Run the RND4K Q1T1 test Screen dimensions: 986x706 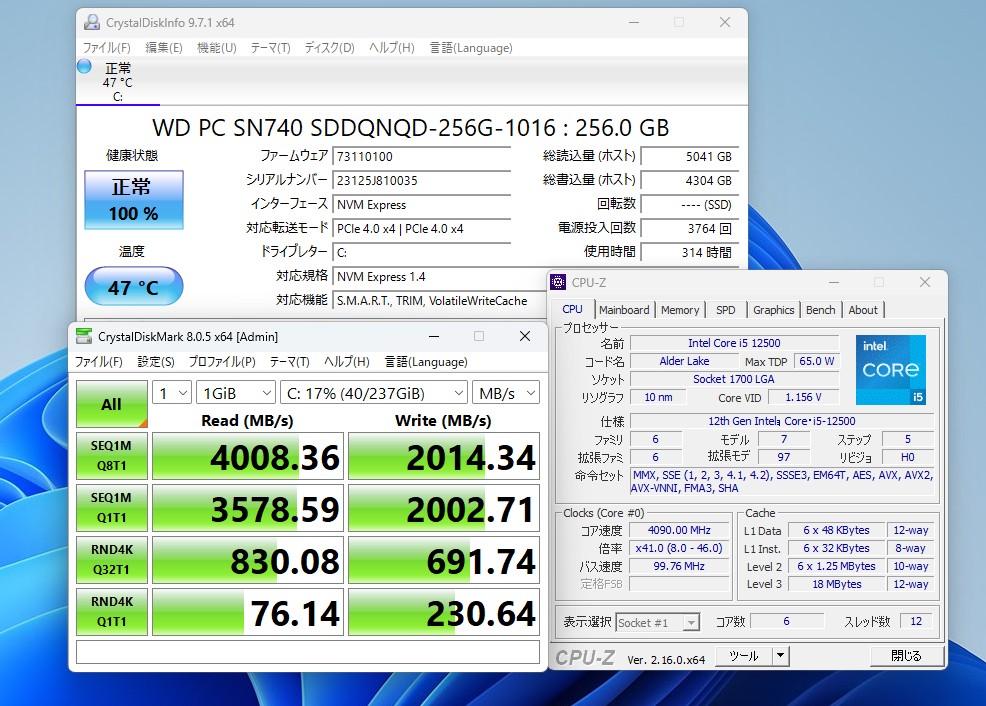click(x=112, y=612)
